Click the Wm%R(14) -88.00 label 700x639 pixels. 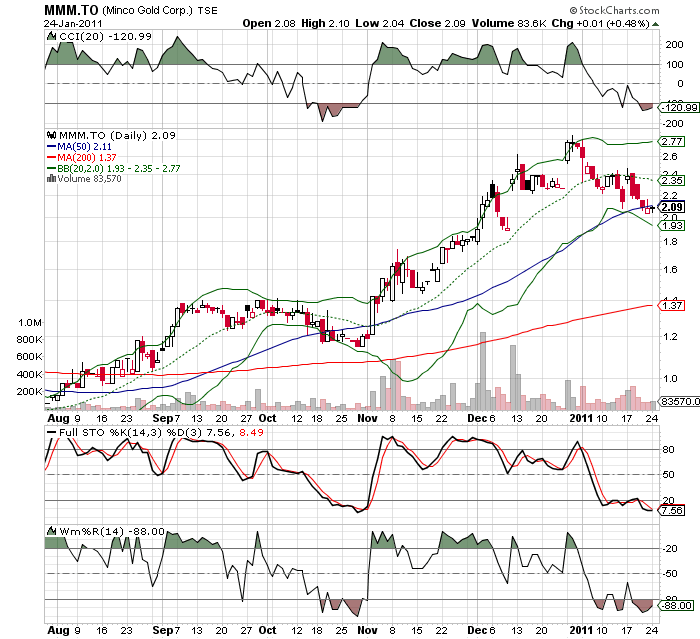(x=112, y=531)
